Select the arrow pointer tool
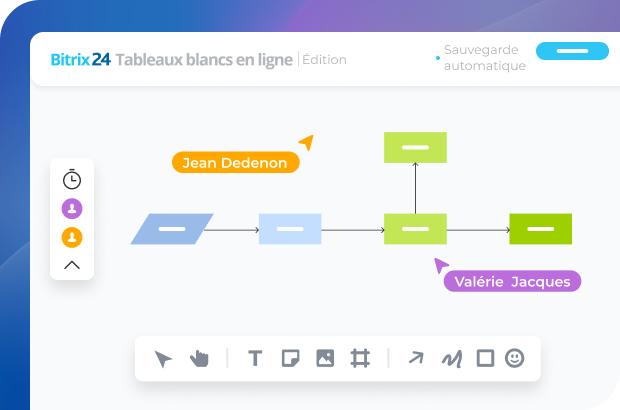The image size is (620, 410). (x=163, y=359)
